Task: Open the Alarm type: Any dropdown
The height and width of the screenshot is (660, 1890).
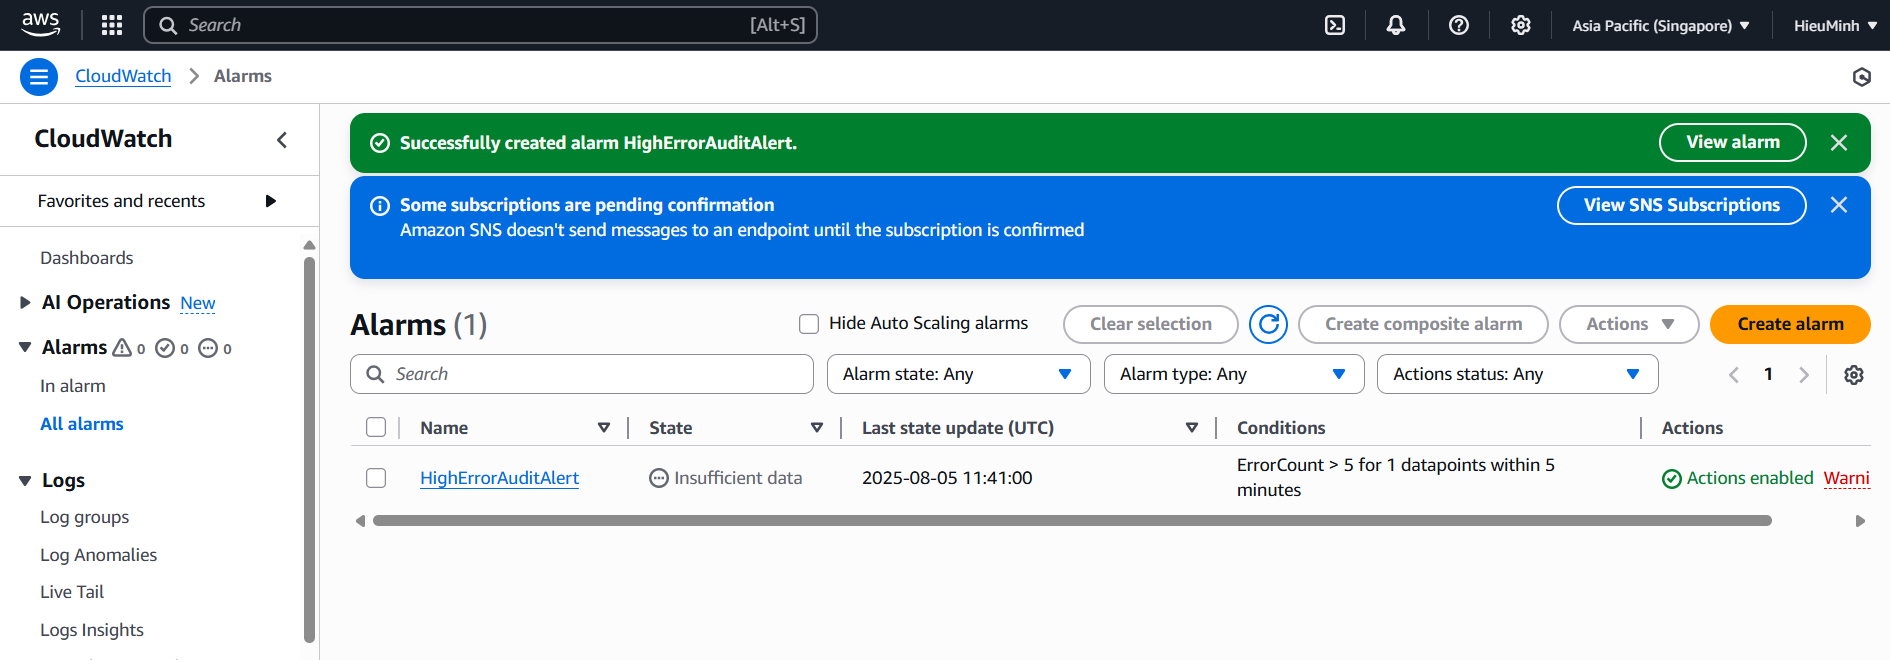Action: [x=1234, y=374]
